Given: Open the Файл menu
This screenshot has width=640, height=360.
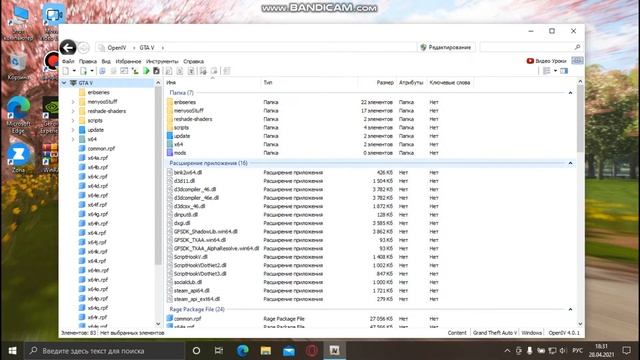Looking at the screenshot, I should 68,61.
